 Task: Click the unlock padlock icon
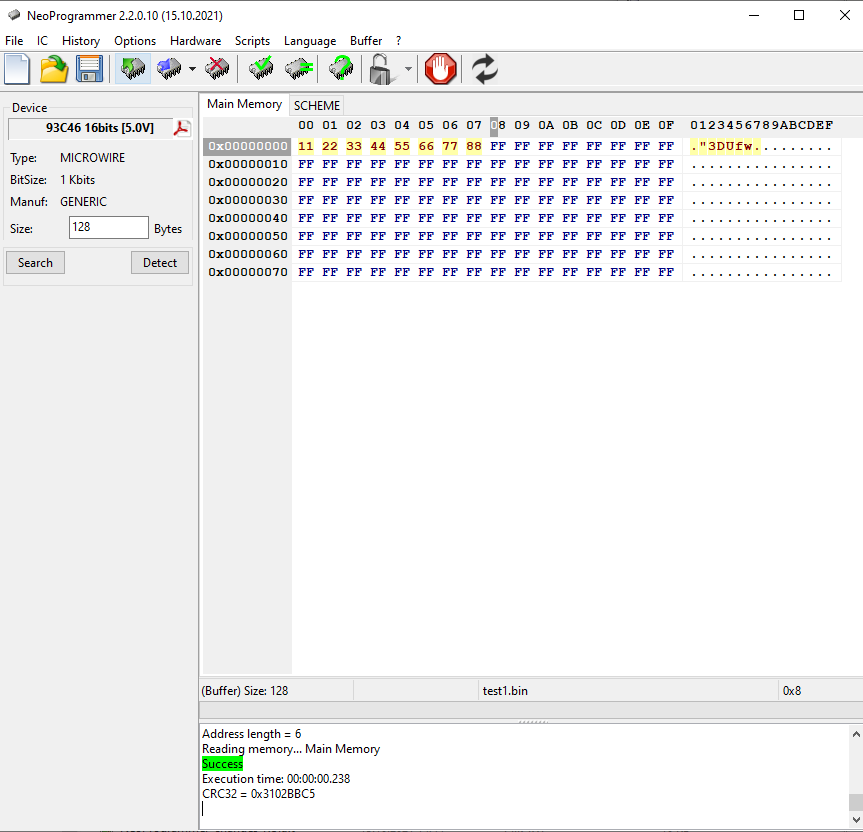click(x=381, y=69)
